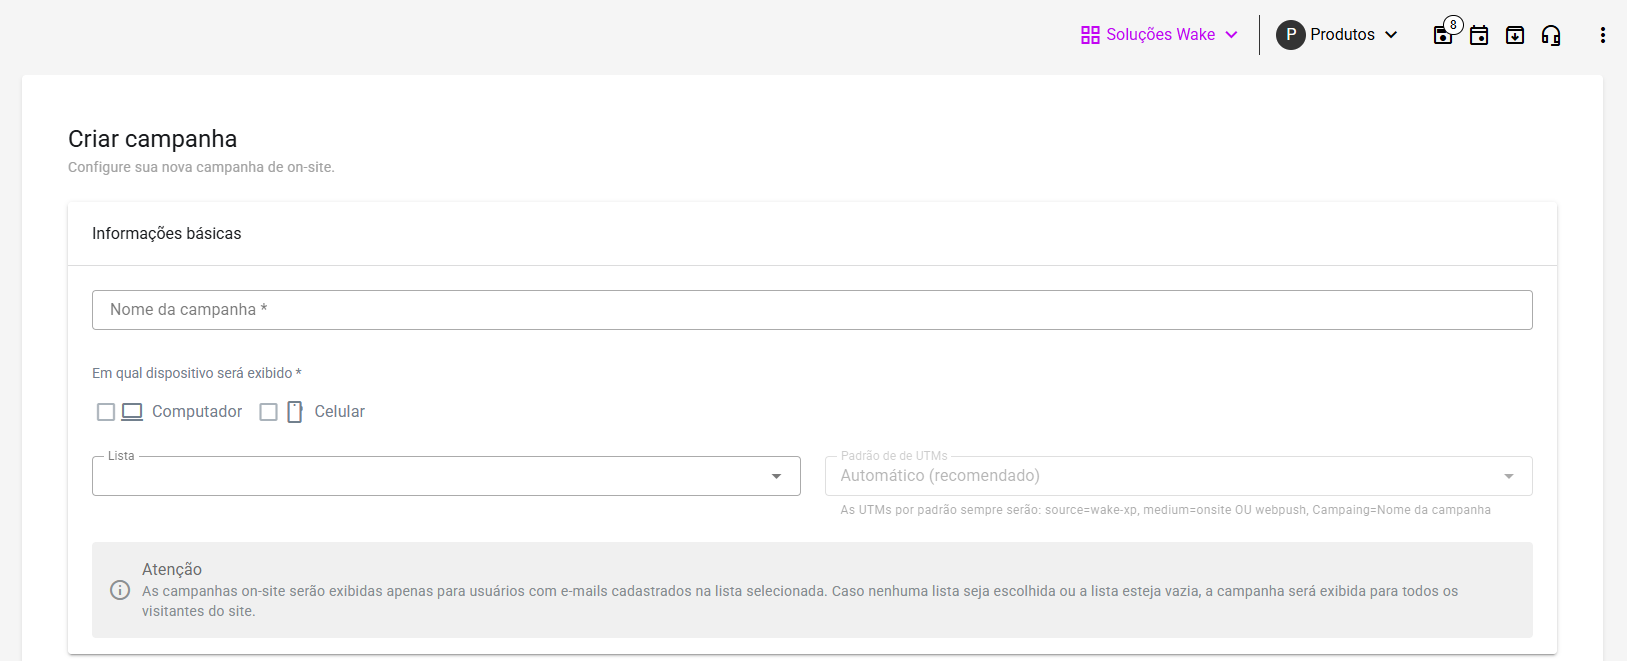Click the calendar icon with the 8 badge
Viewport: 1627px width, 661px height.
coord(1443,35)
